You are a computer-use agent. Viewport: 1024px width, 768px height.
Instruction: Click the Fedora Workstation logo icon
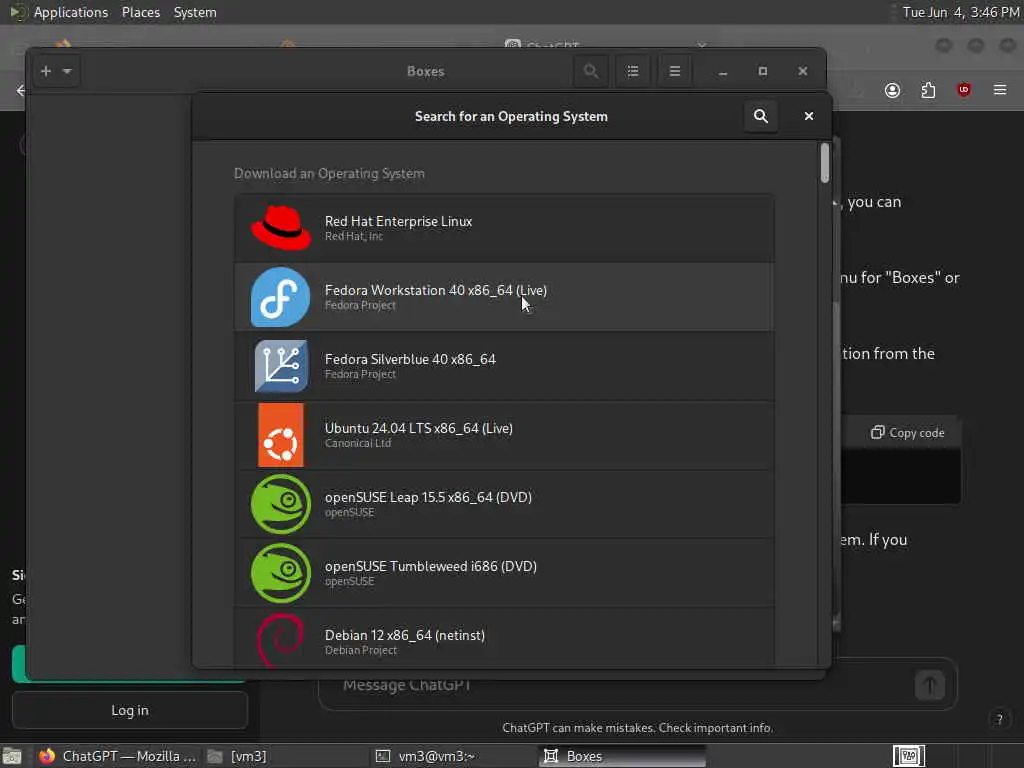coord(281,297)
